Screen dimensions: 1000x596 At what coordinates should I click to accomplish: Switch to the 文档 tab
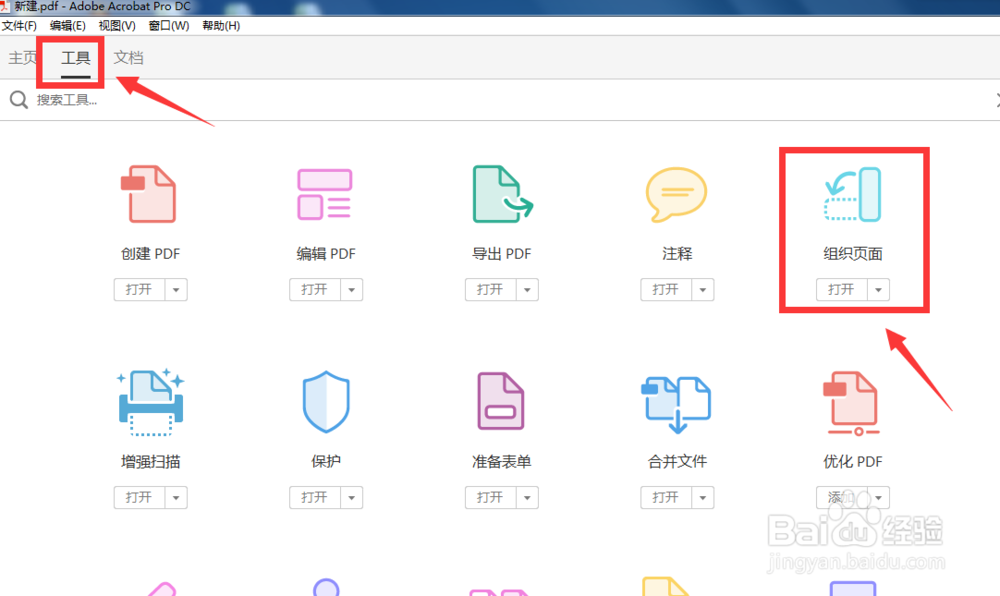[x=128, y=58]
